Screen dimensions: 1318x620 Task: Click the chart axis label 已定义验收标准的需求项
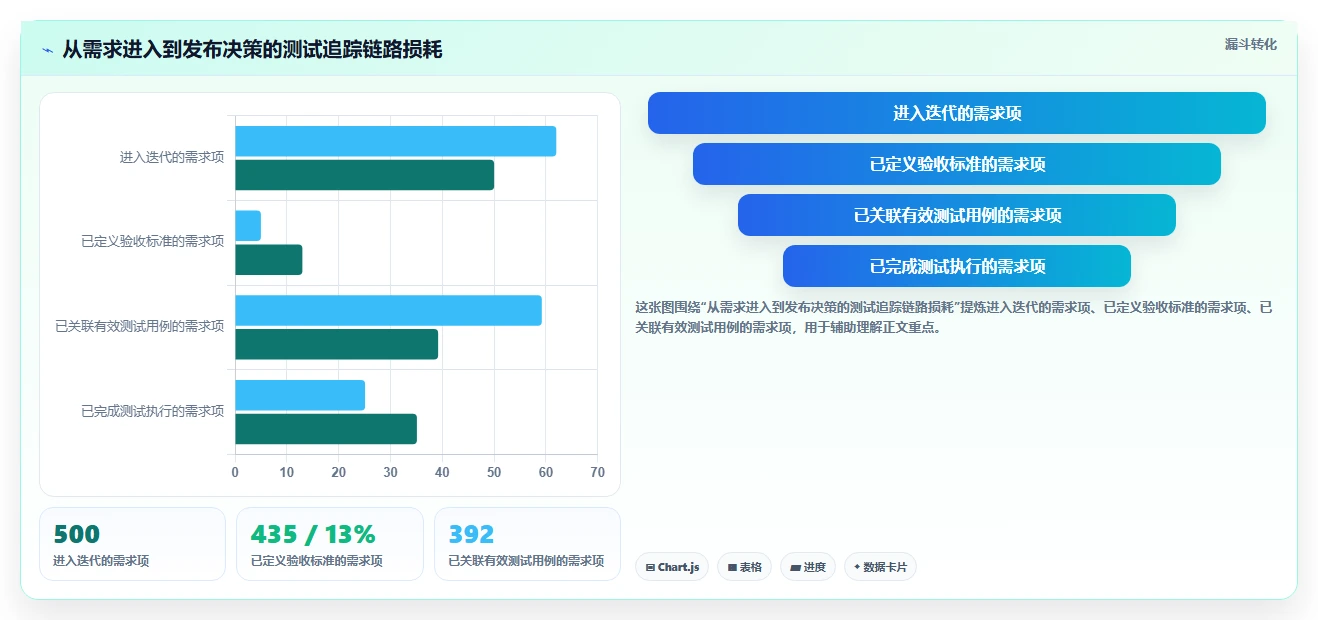(x=153, y=242)
